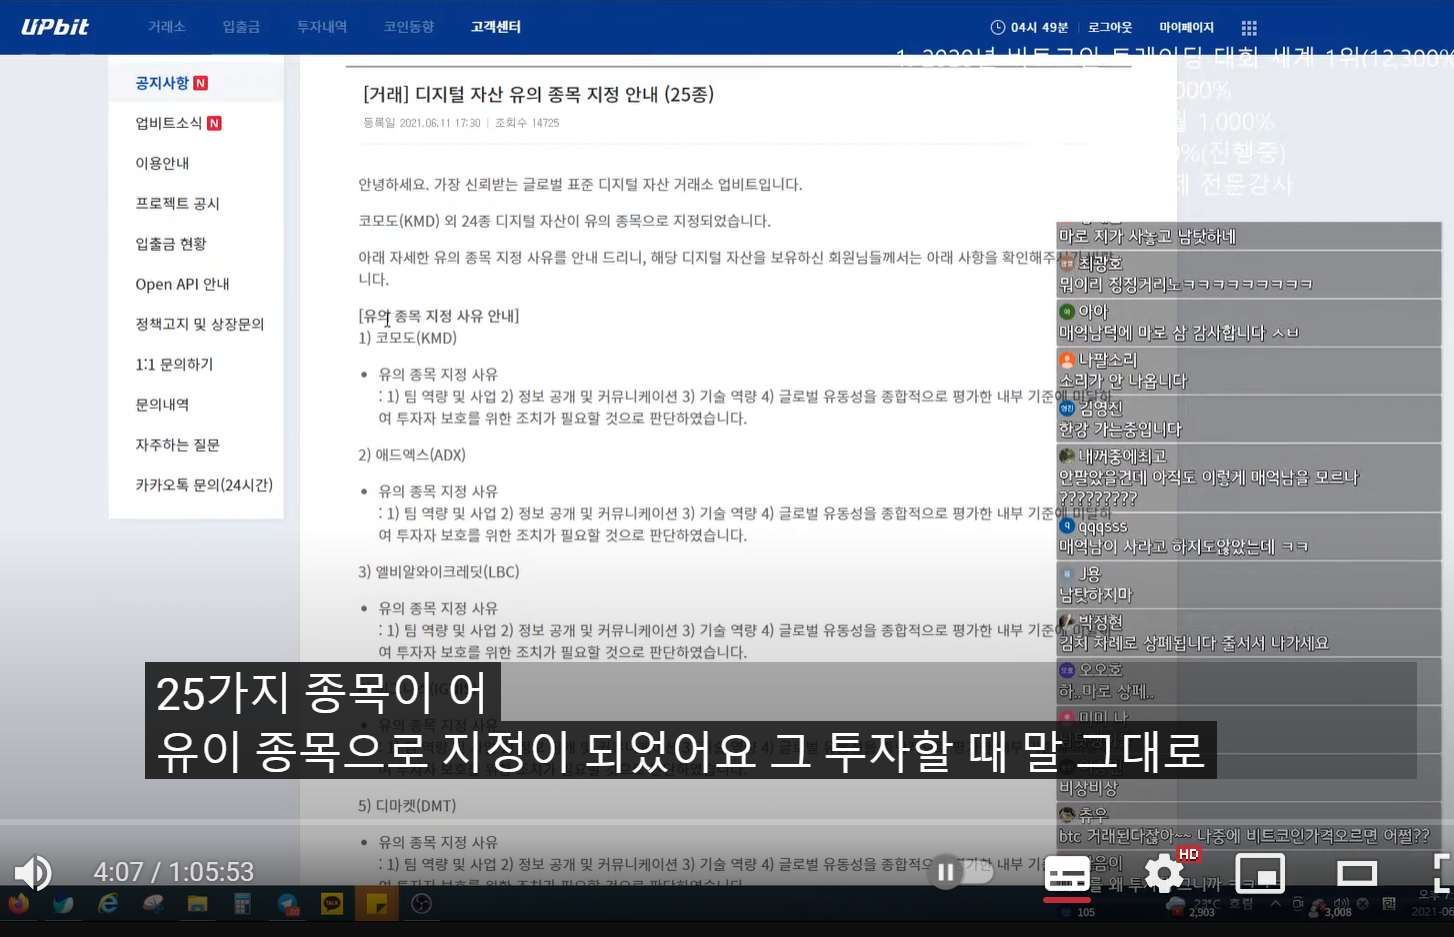Click heading 5) 디마켓(DMT)
Image resolution: width=1454 pixels, height=937 pixels.
click(x=407, y=806)
